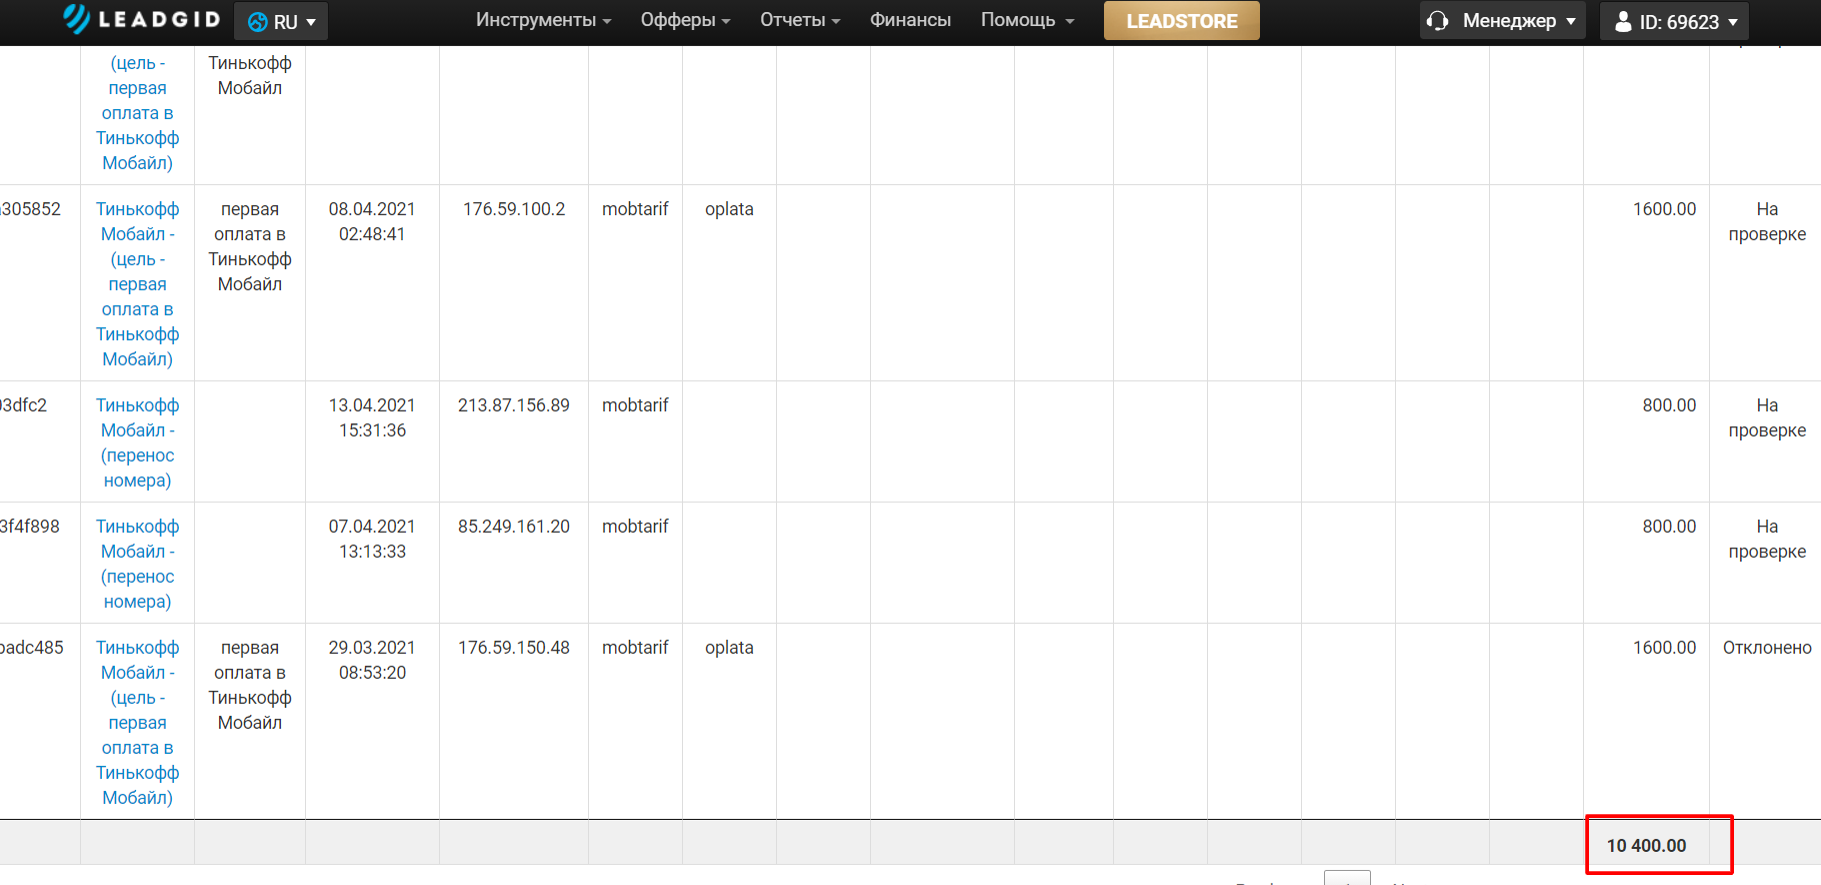Click the date 07.04.2021 13:13:33

pos(372,538)
